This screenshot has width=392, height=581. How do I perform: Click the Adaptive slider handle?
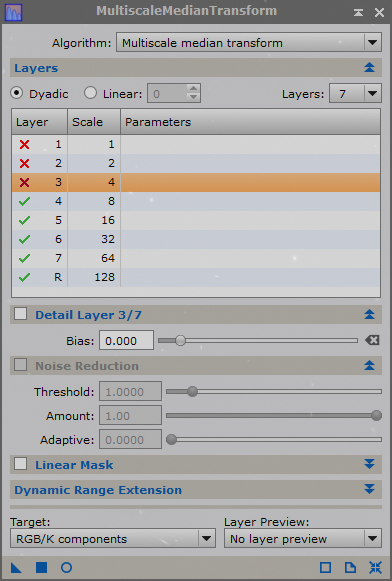[x=171, y=439]
